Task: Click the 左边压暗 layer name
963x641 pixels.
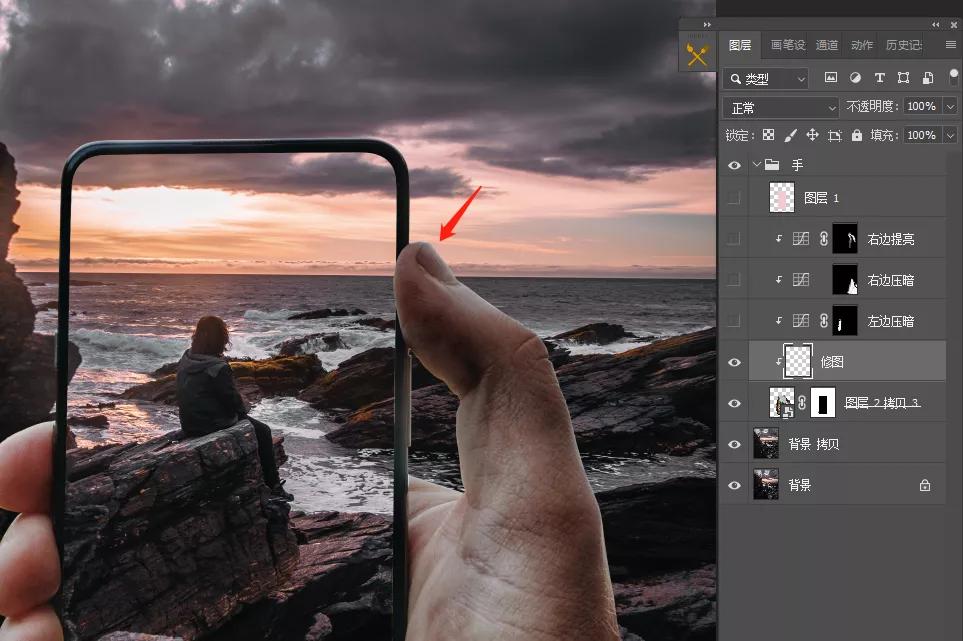Action: [891, 321]
